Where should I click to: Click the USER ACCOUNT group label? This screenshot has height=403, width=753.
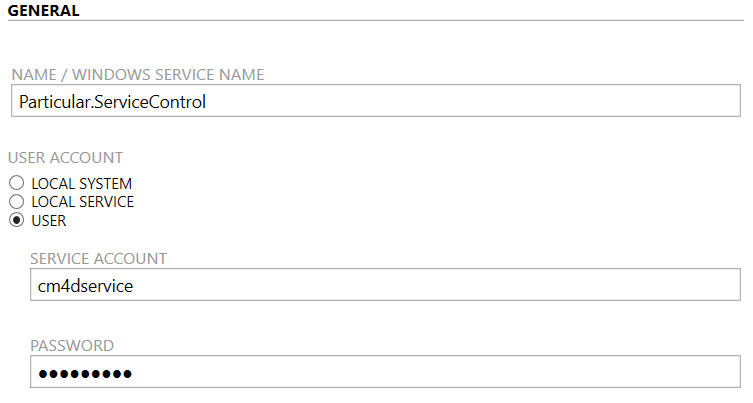[x=65, y=158]
